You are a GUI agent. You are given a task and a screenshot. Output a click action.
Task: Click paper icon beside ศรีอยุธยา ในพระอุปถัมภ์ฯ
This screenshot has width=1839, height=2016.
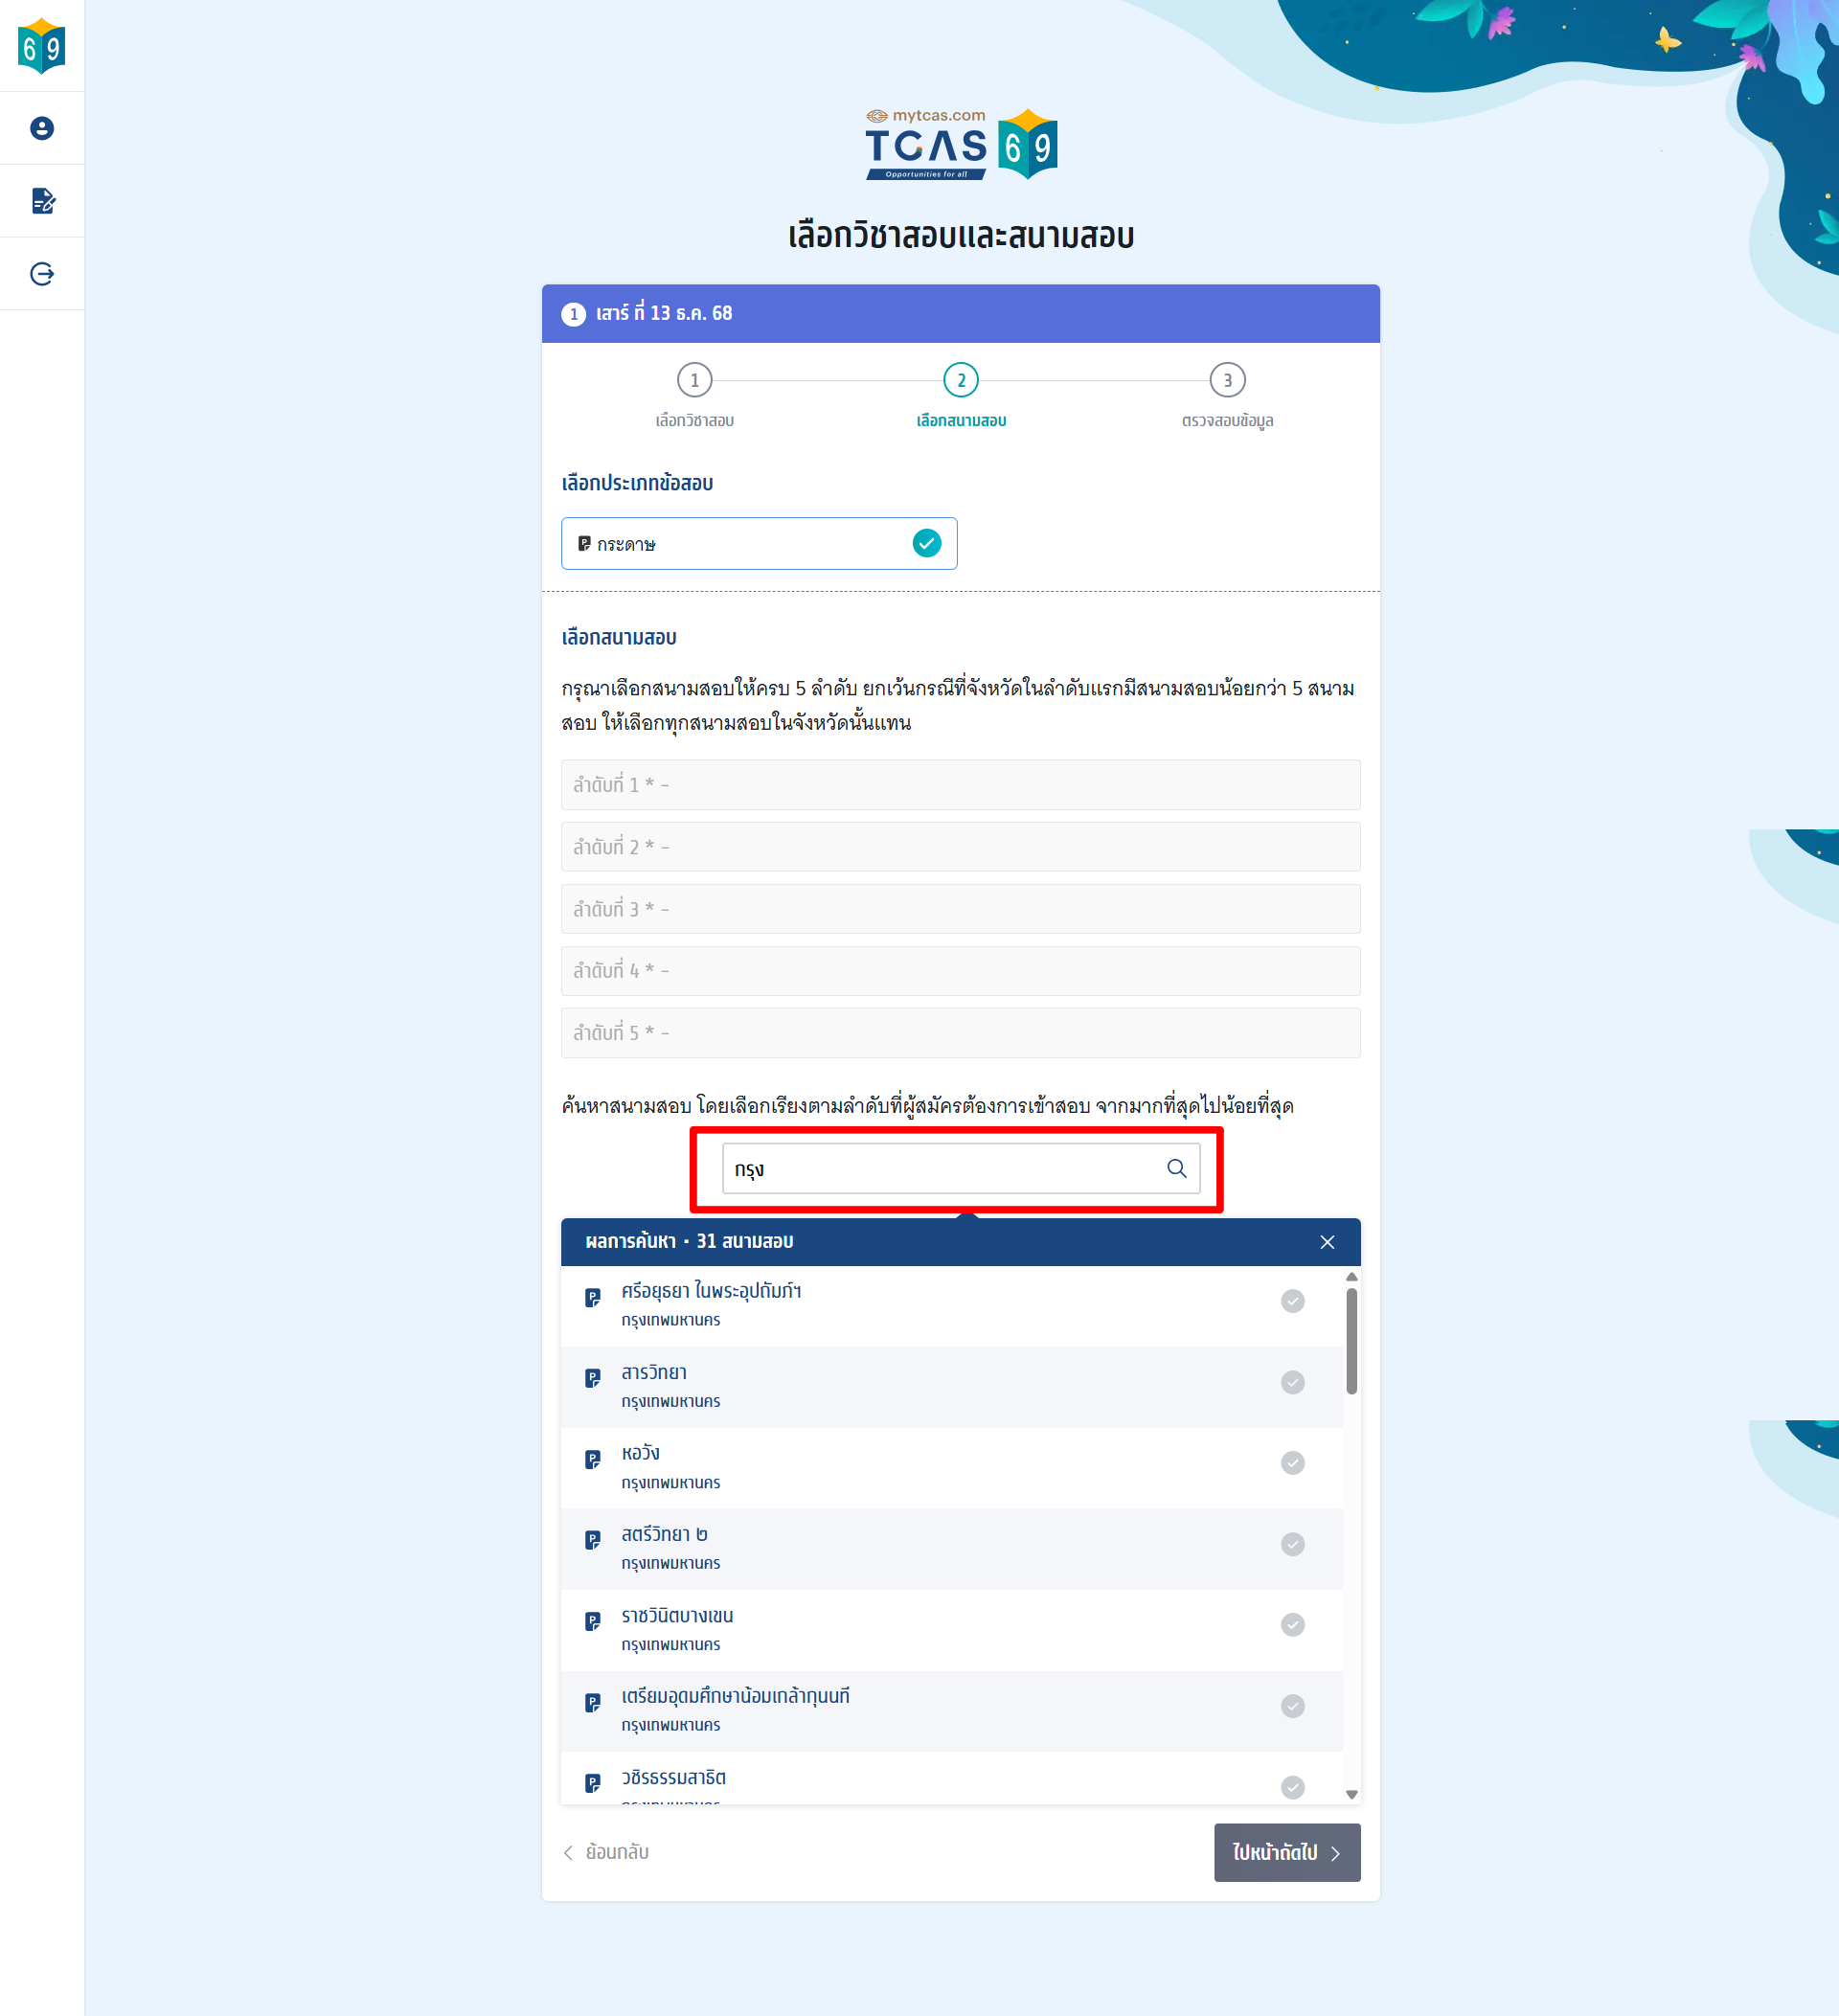[x=592, y=1297]
